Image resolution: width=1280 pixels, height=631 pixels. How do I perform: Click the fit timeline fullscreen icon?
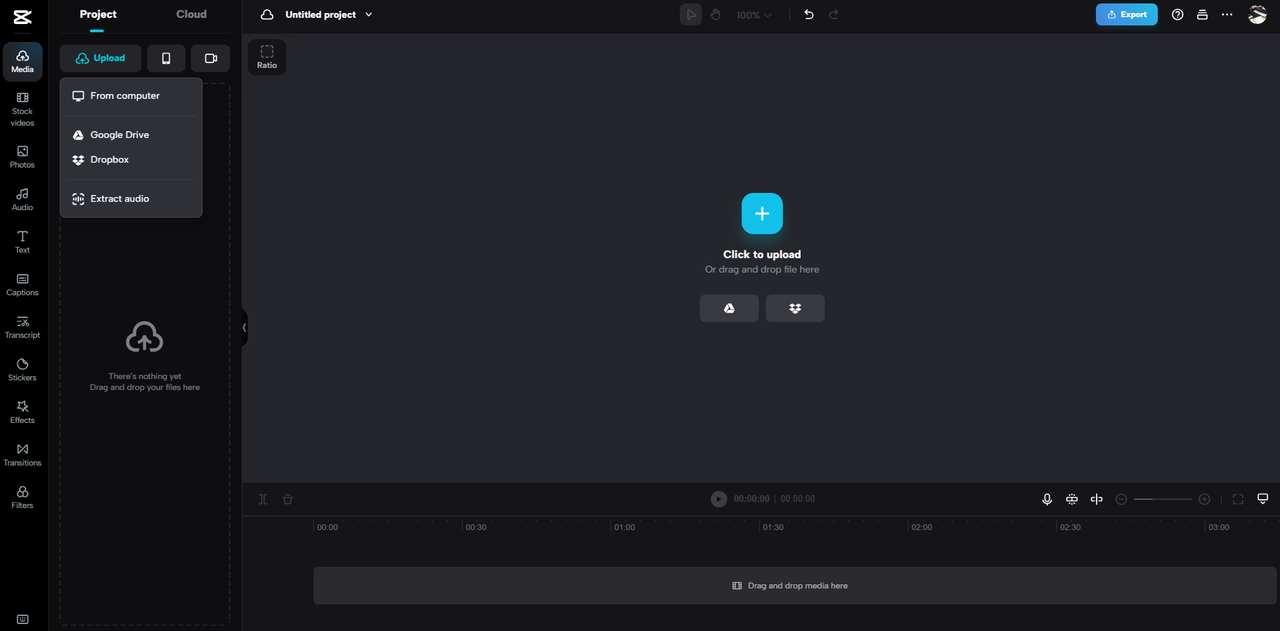tap(1238, 499)
